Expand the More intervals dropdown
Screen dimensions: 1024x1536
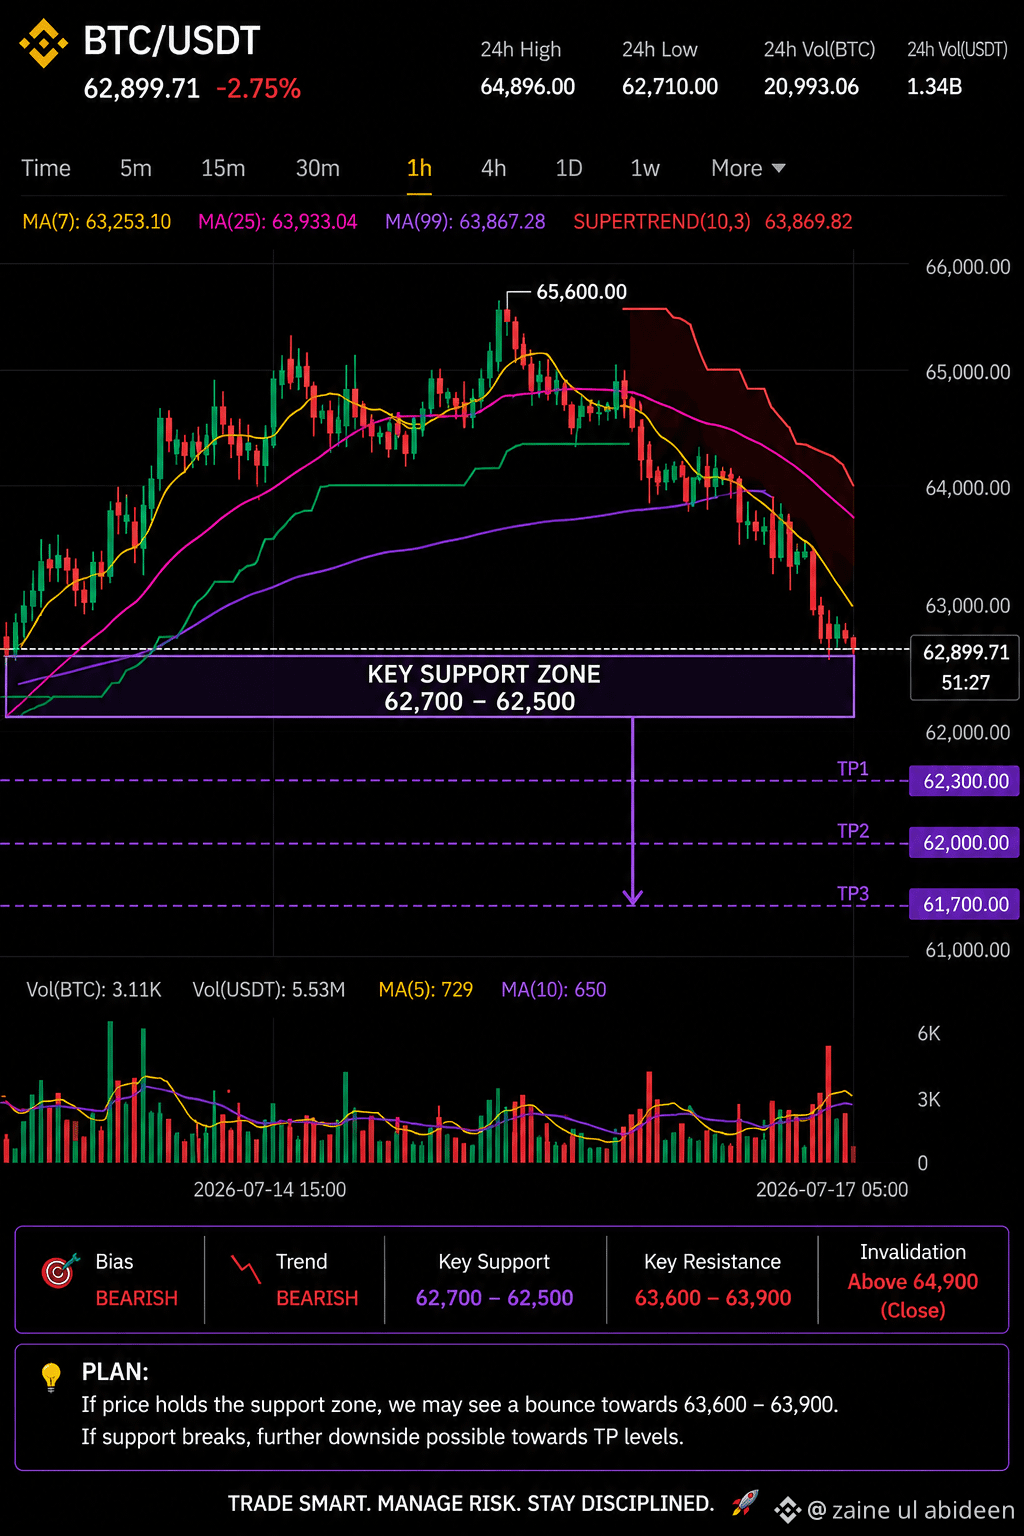click(x=748, y=168)
